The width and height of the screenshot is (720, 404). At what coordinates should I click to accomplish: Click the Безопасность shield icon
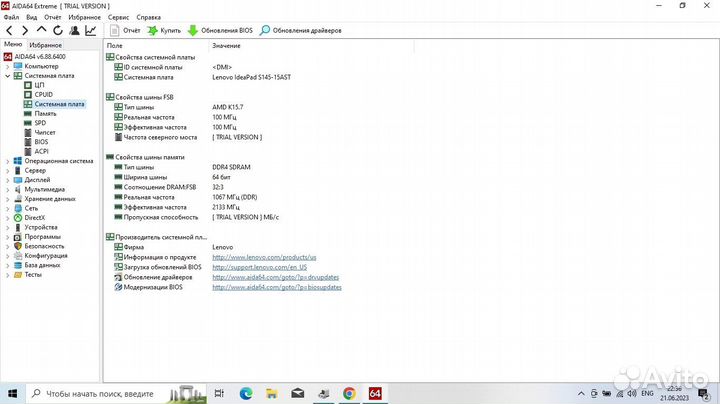pos(18,246)
